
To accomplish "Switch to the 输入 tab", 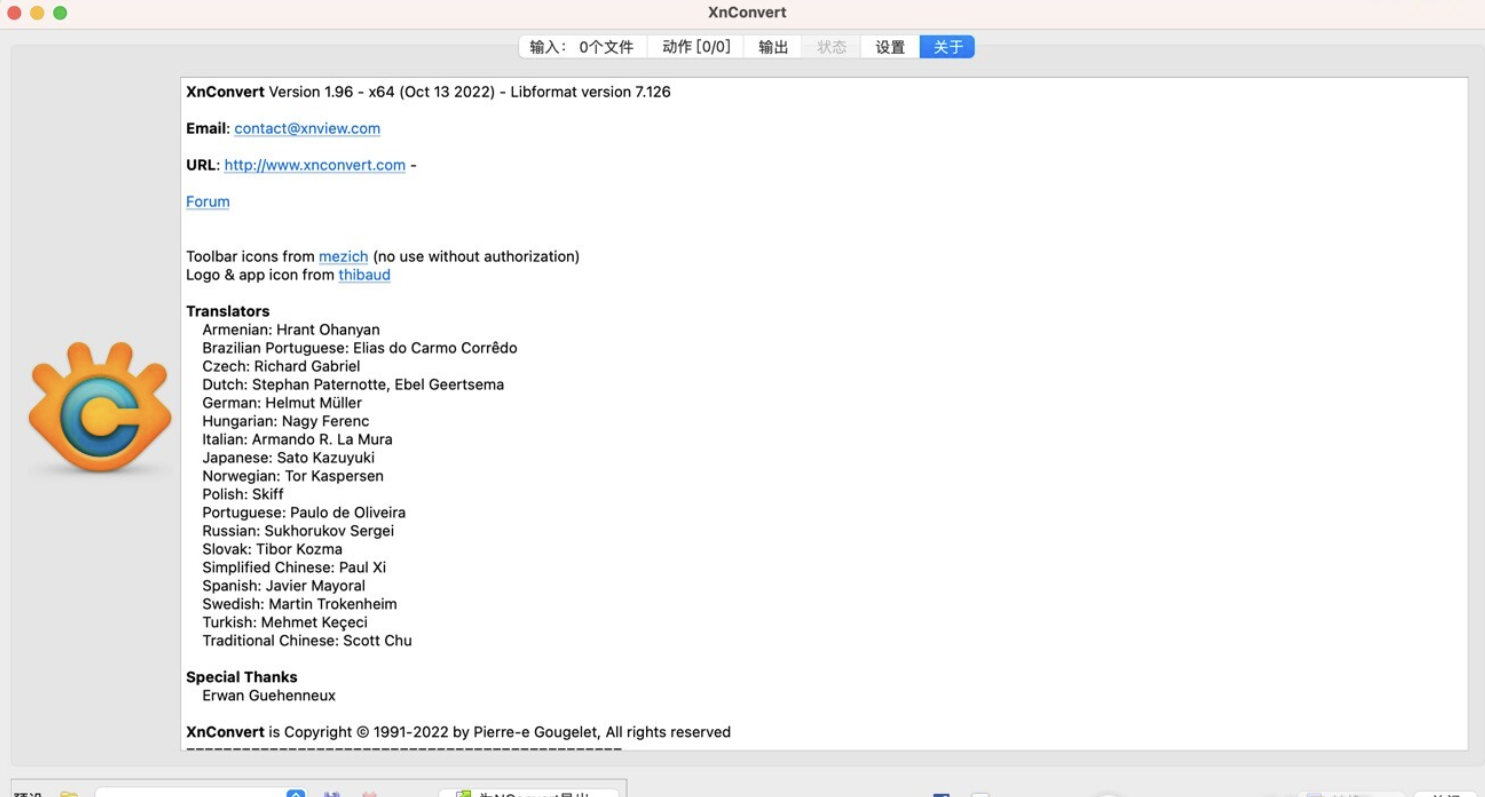I will click(582, 47).
